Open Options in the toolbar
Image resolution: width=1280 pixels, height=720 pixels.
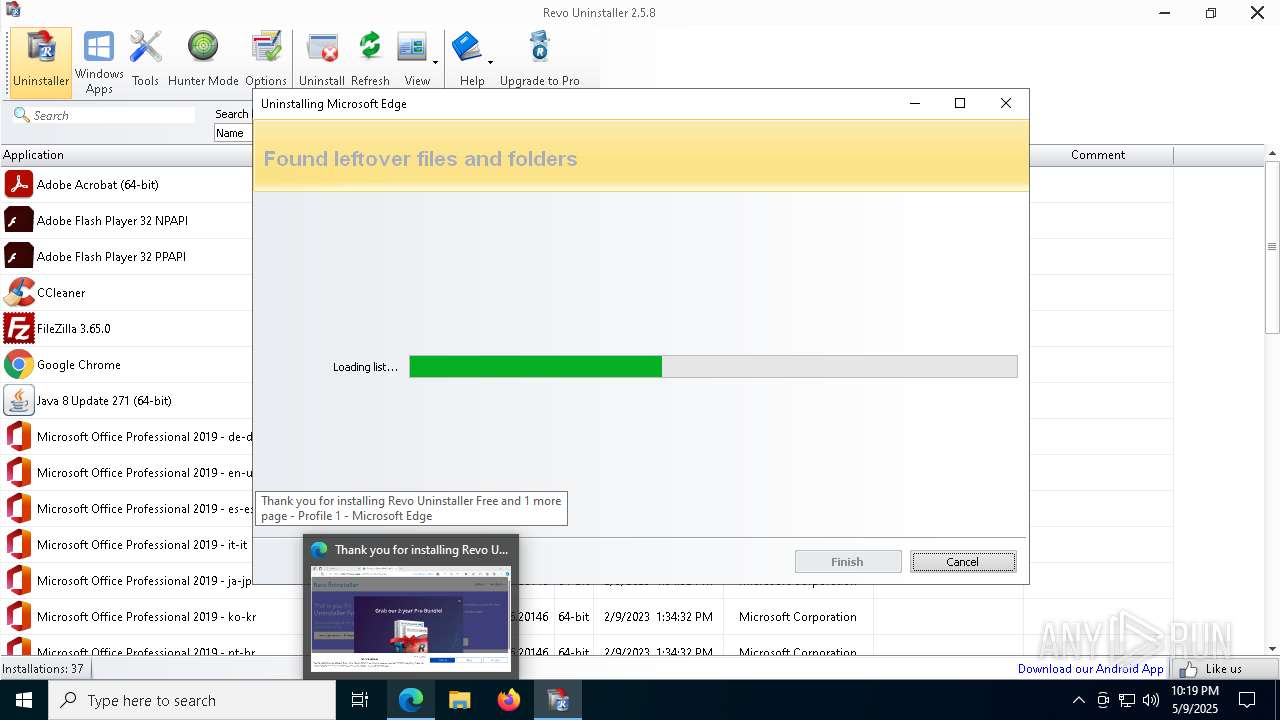point(266,60)
